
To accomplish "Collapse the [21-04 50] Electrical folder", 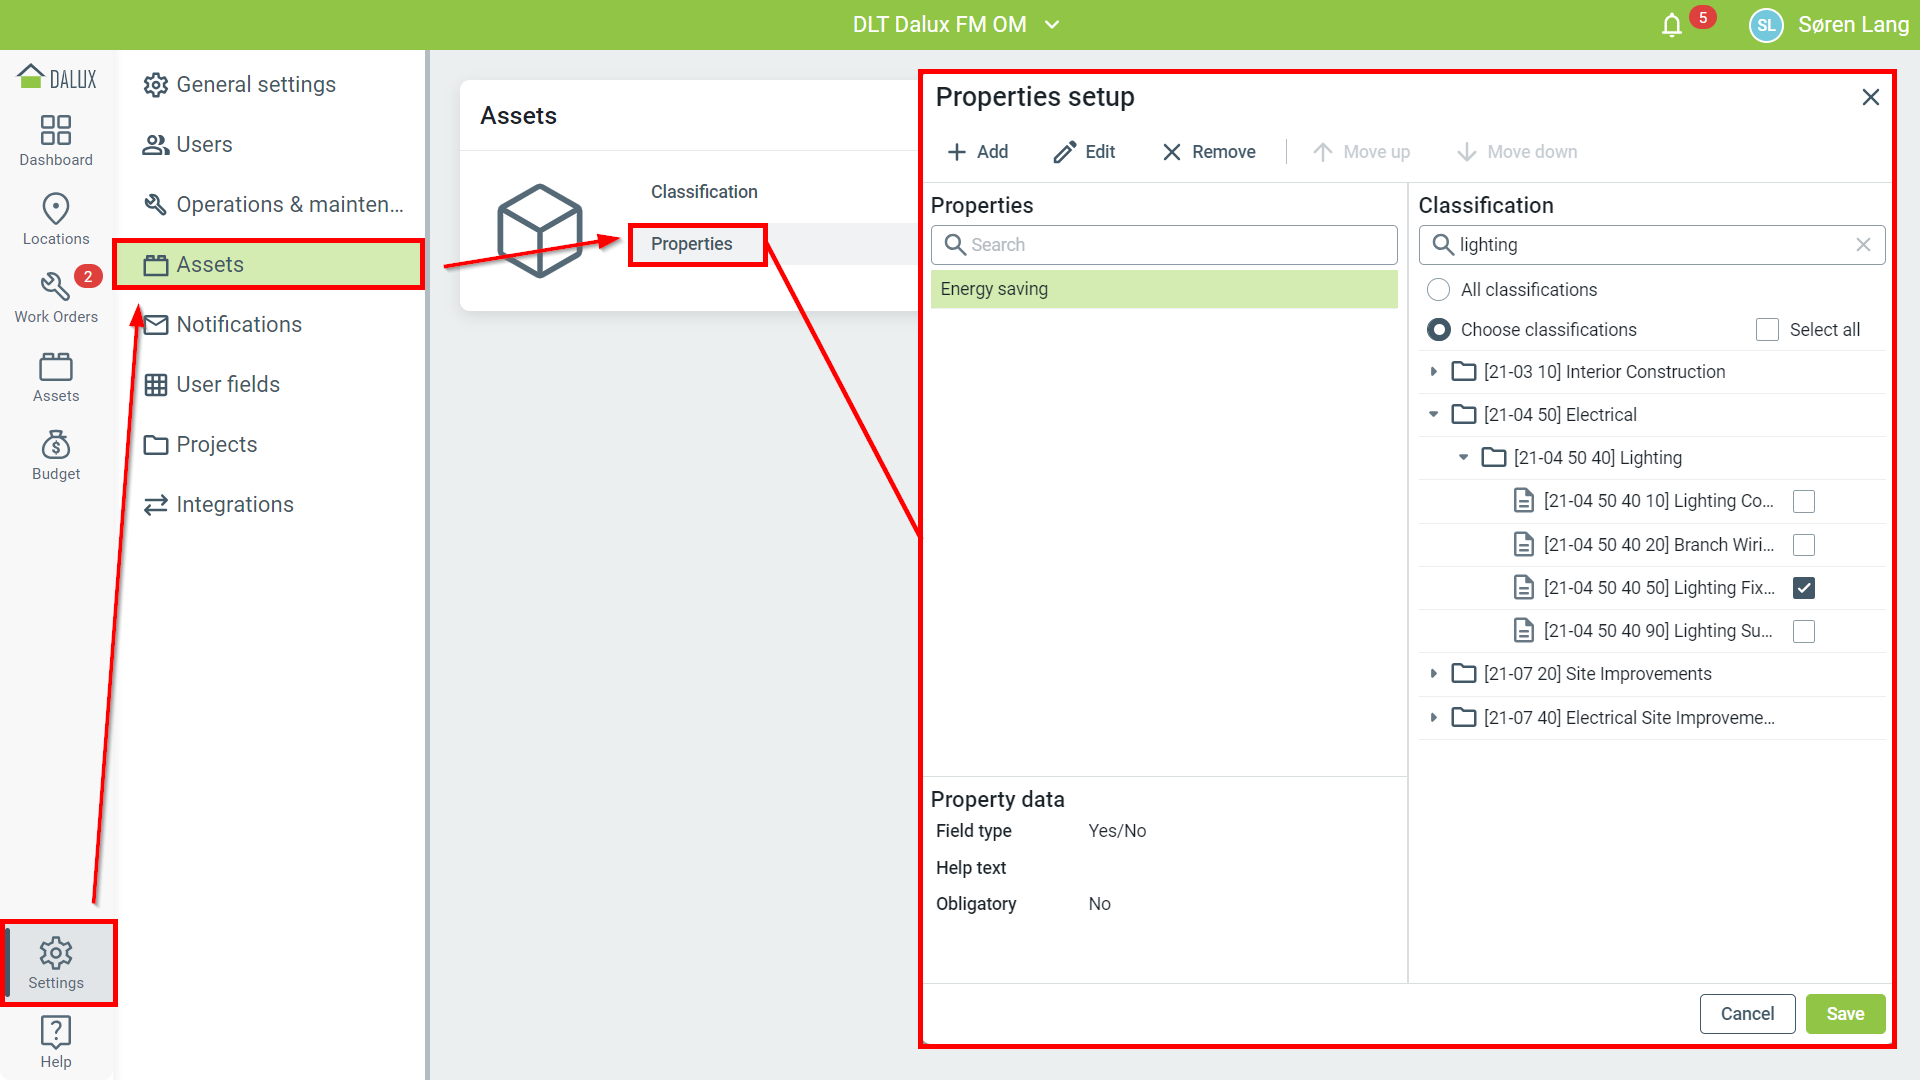I will (x=1434, y=415).
